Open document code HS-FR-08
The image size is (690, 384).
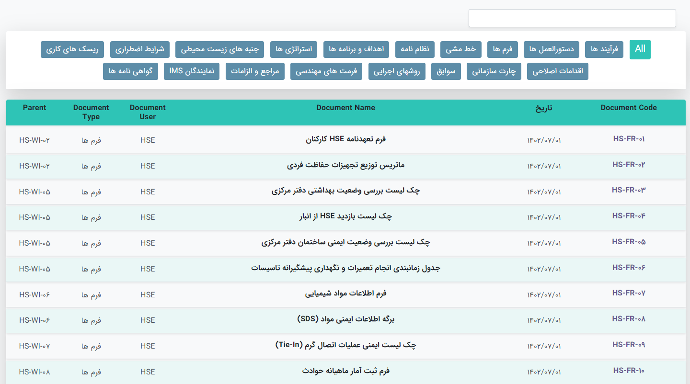(629, 319)
